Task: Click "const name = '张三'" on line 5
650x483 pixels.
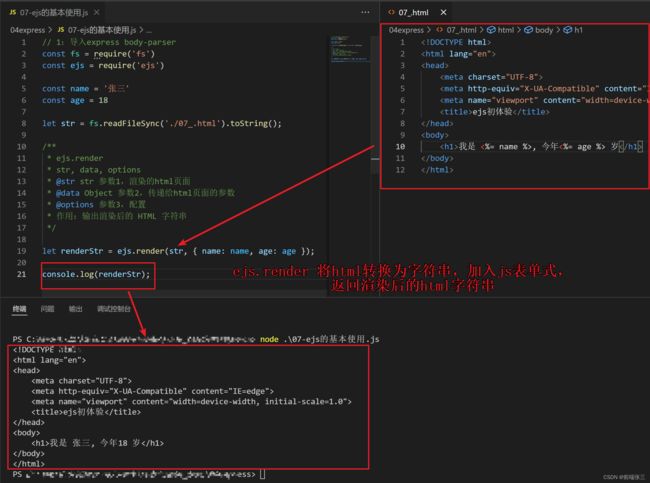Action: point(85,89)
